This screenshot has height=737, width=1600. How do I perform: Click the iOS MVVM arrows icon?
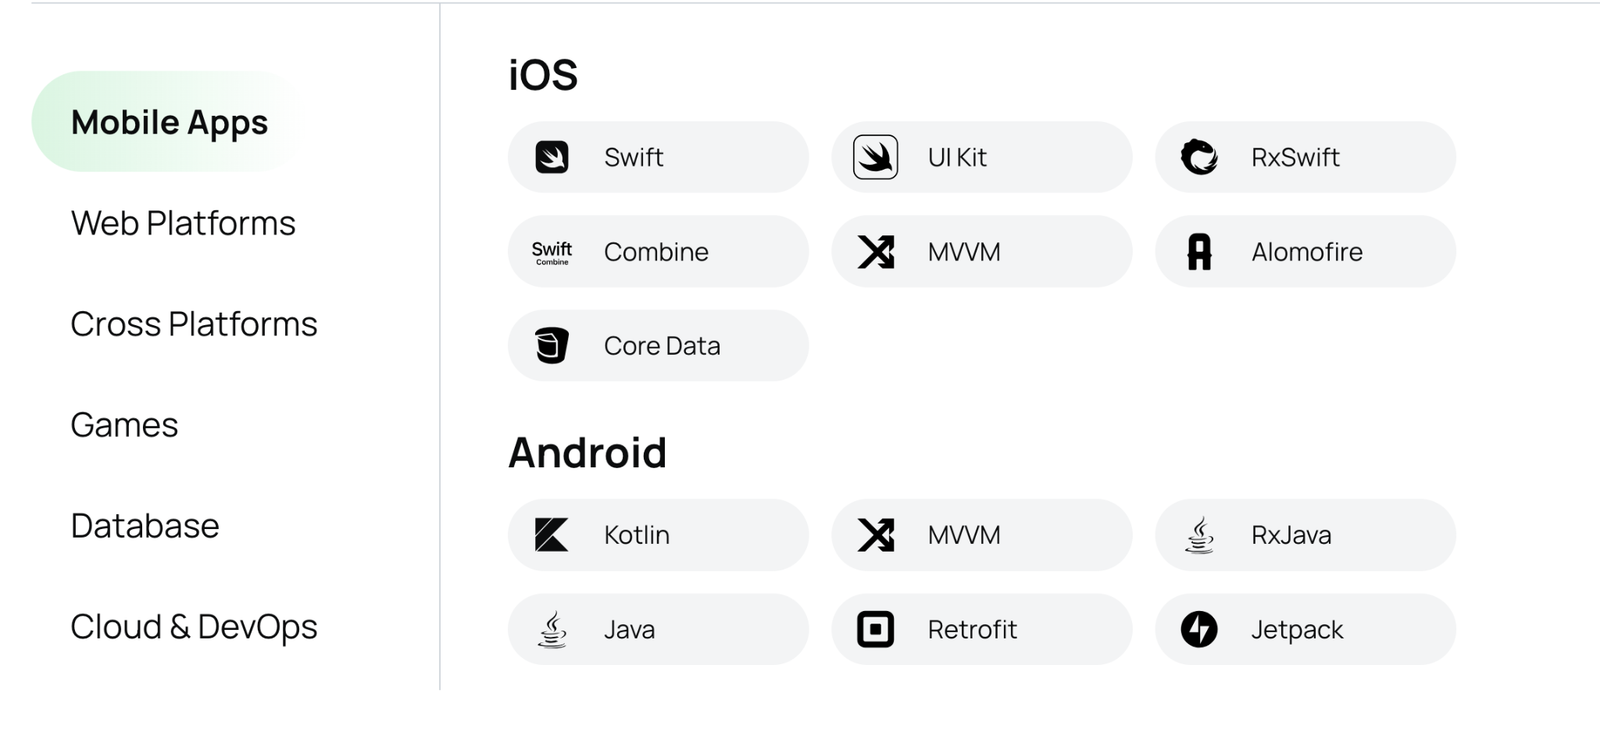875,252
